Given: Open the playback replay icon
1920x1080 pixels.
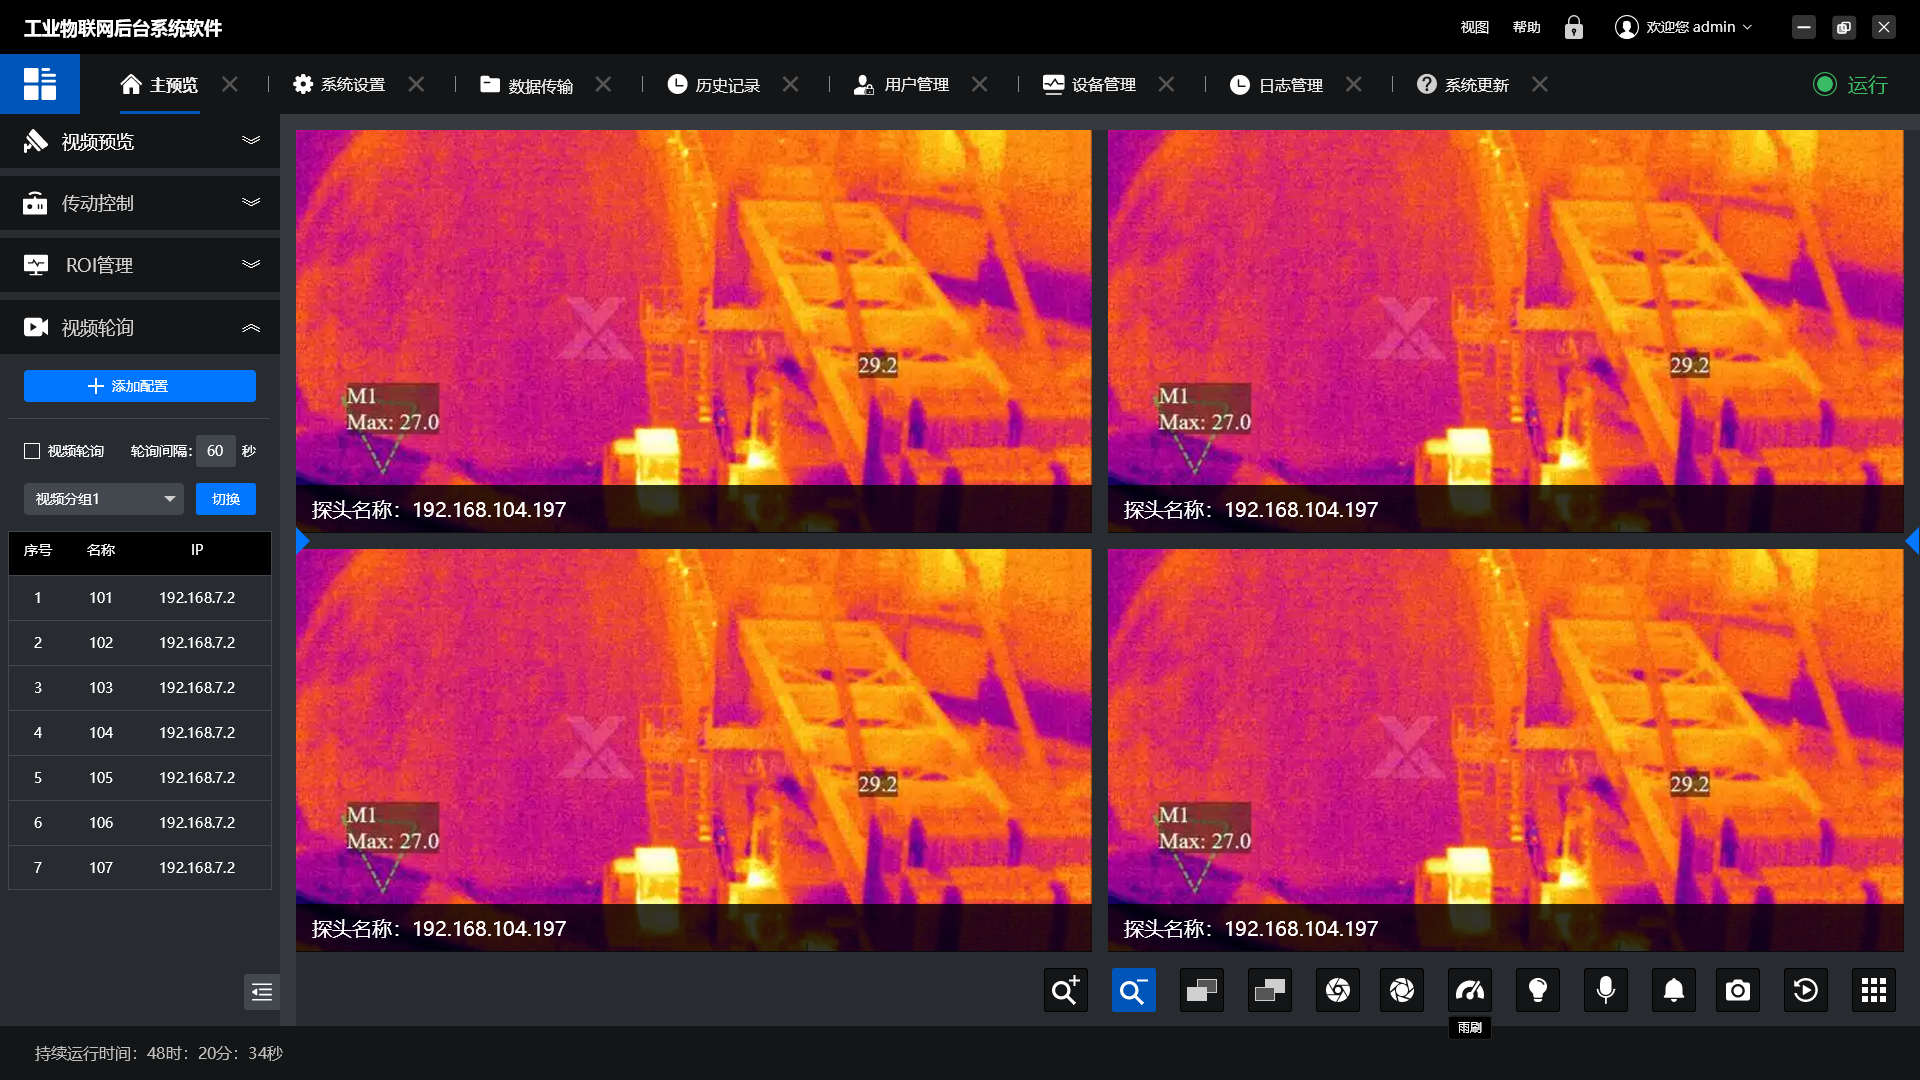Looking at the screenshot, I should click(x=1805, y=990).
